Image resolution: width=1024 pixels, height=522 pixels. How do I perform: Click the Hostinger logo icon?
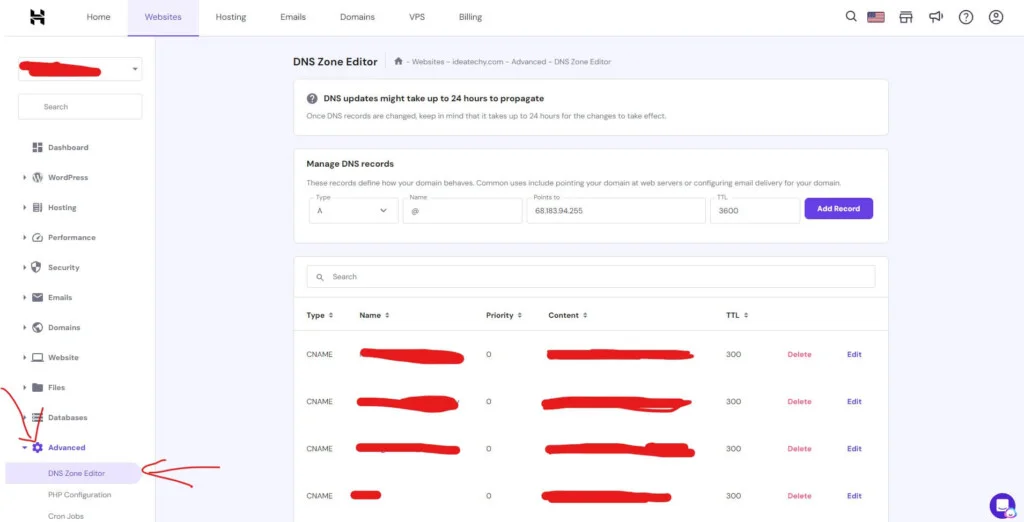[x=37, y=18]
